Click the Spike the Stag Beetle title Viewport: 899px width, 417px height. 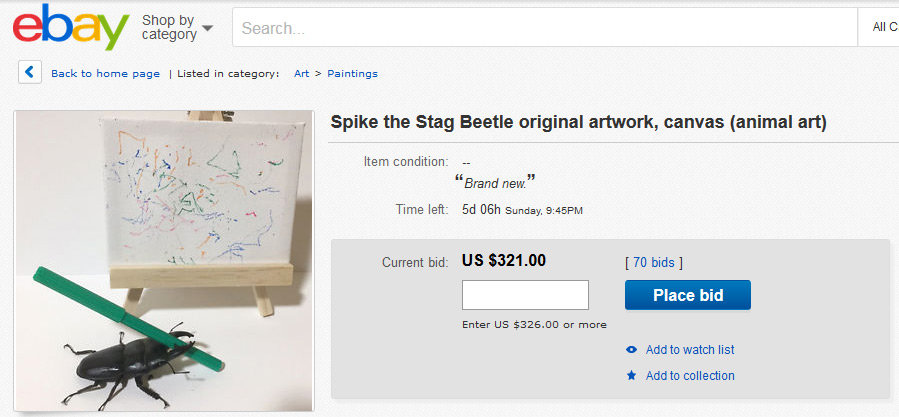578,123
